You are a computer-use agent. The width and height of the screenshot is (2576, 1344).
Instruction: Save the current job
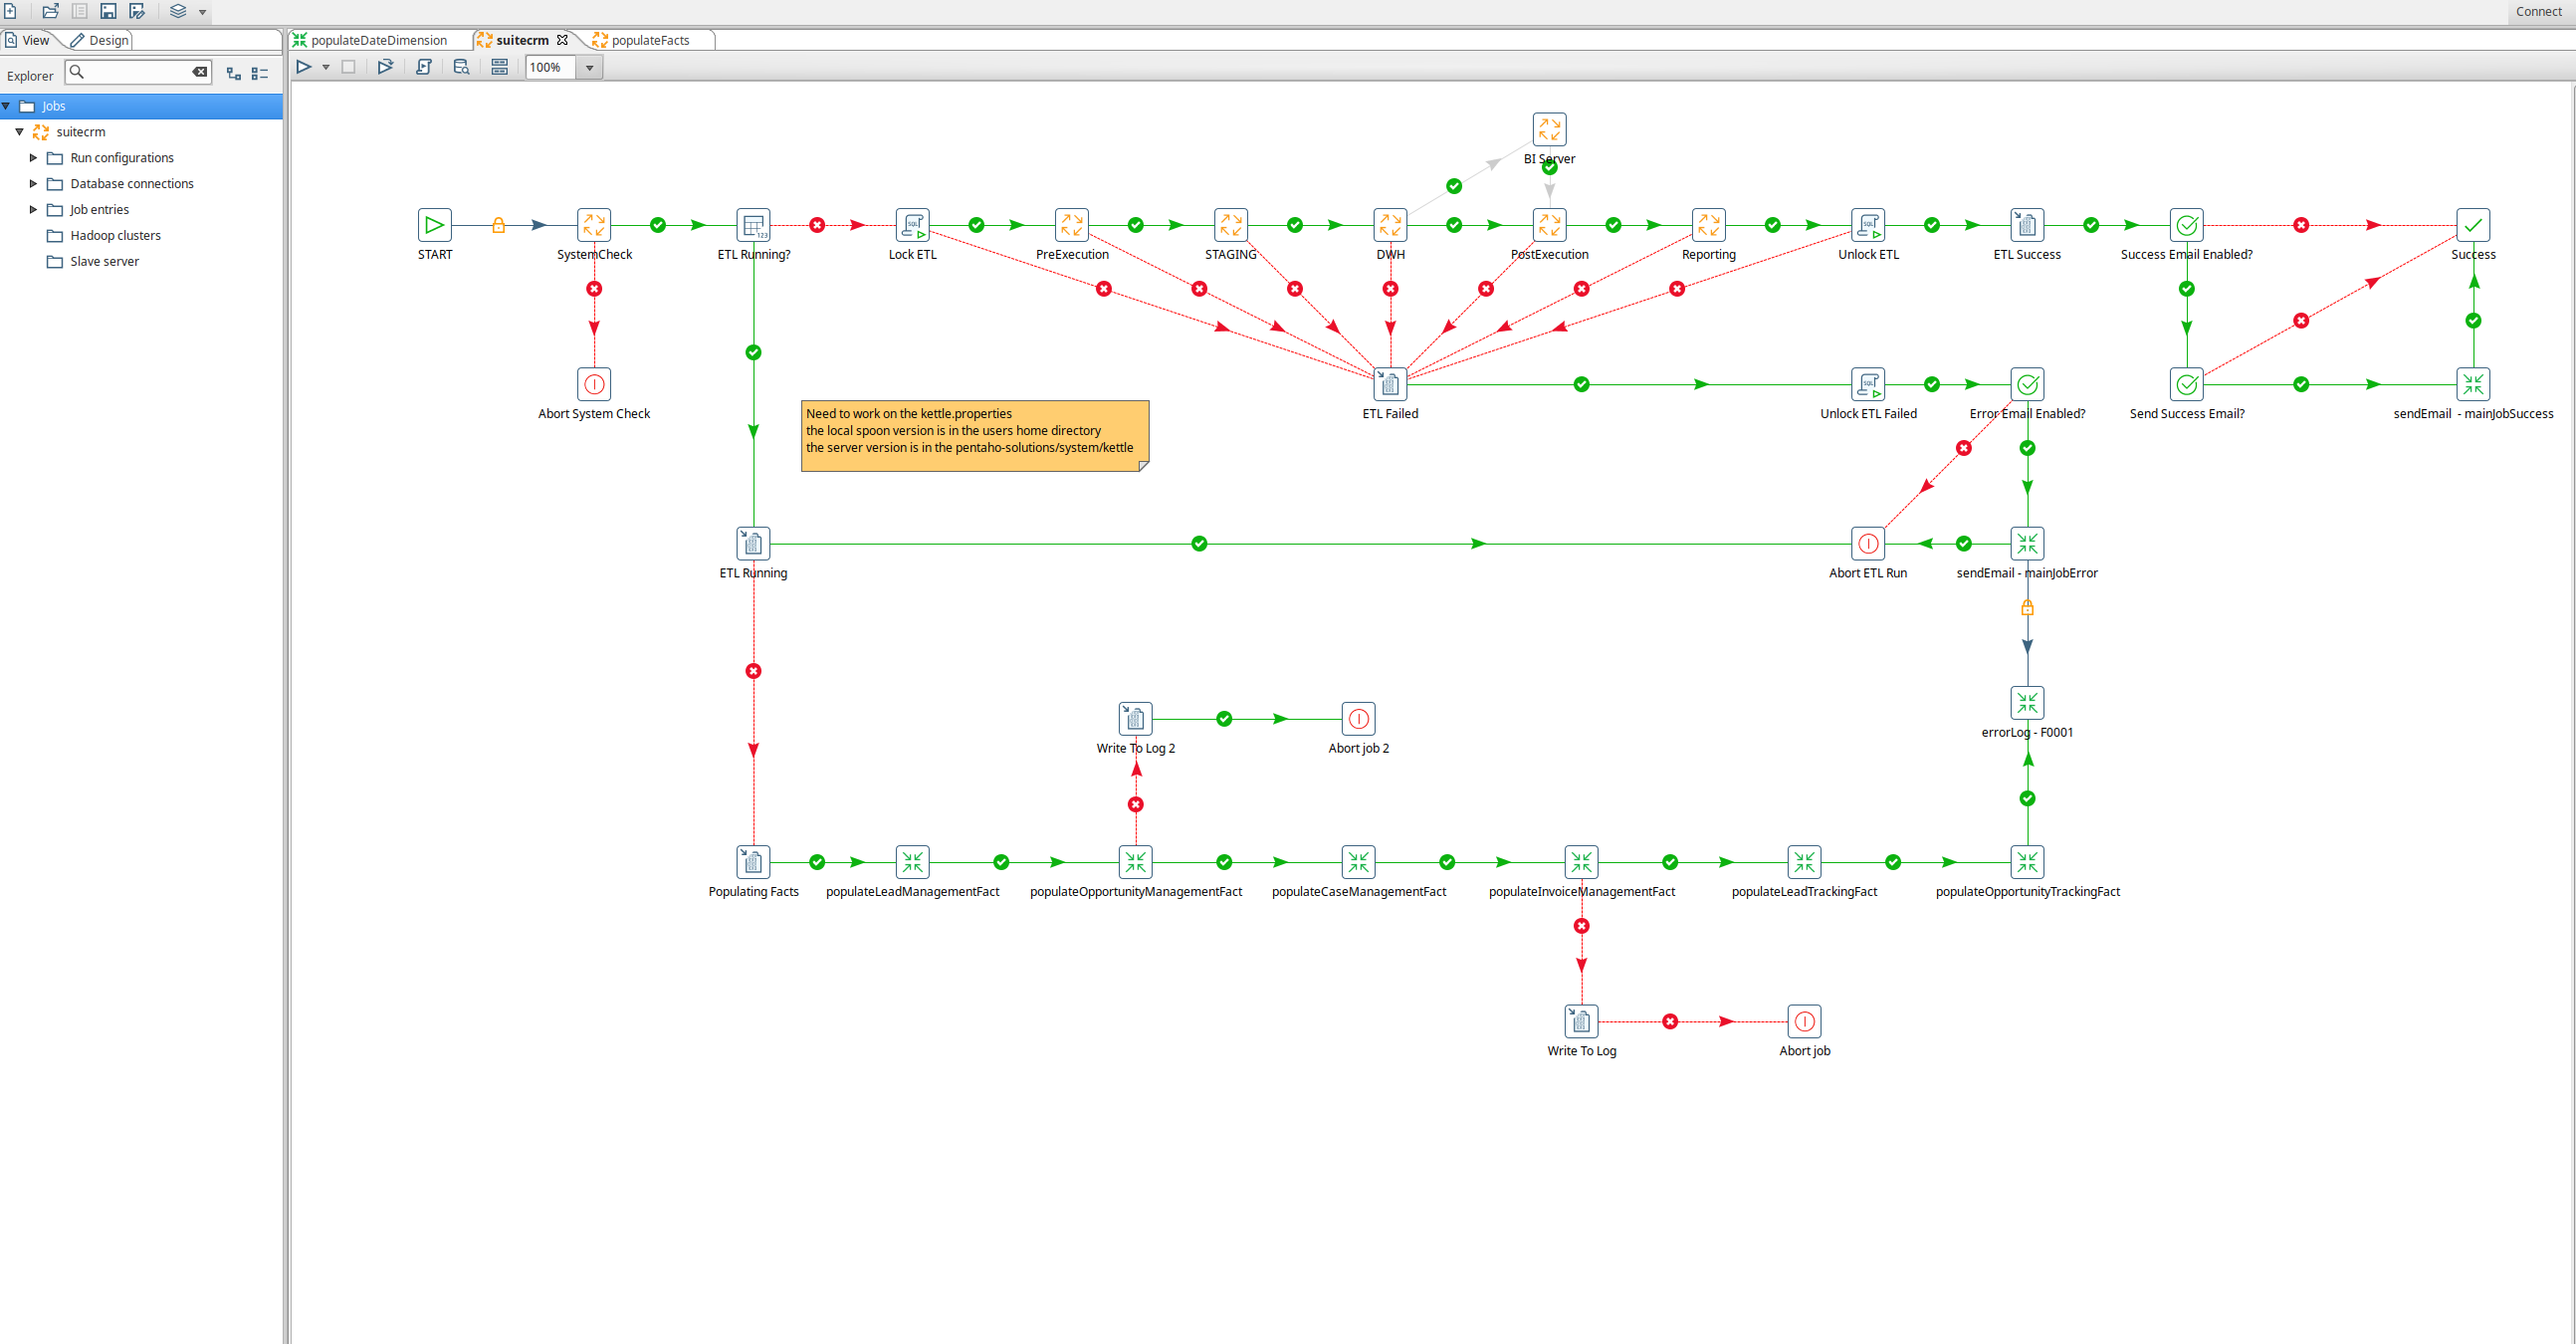click(x=108, y=11)
